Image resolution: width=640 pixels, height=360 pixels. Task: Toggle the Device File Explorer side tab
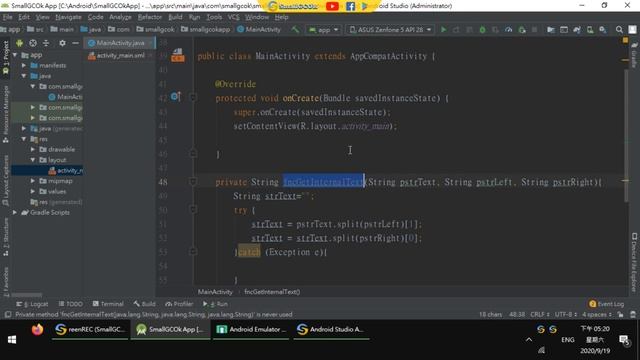634,262
